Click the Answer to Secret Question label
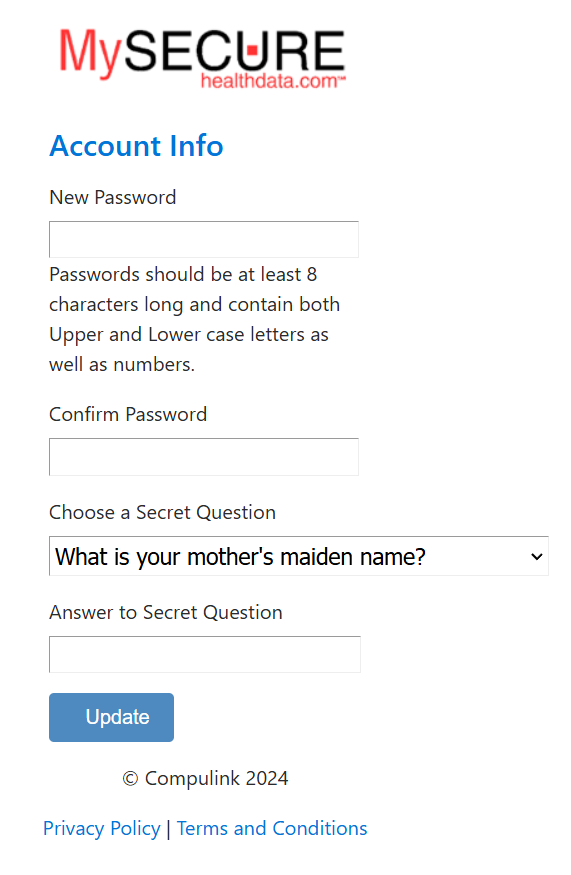The image size is (571, 875). (166, 613)
